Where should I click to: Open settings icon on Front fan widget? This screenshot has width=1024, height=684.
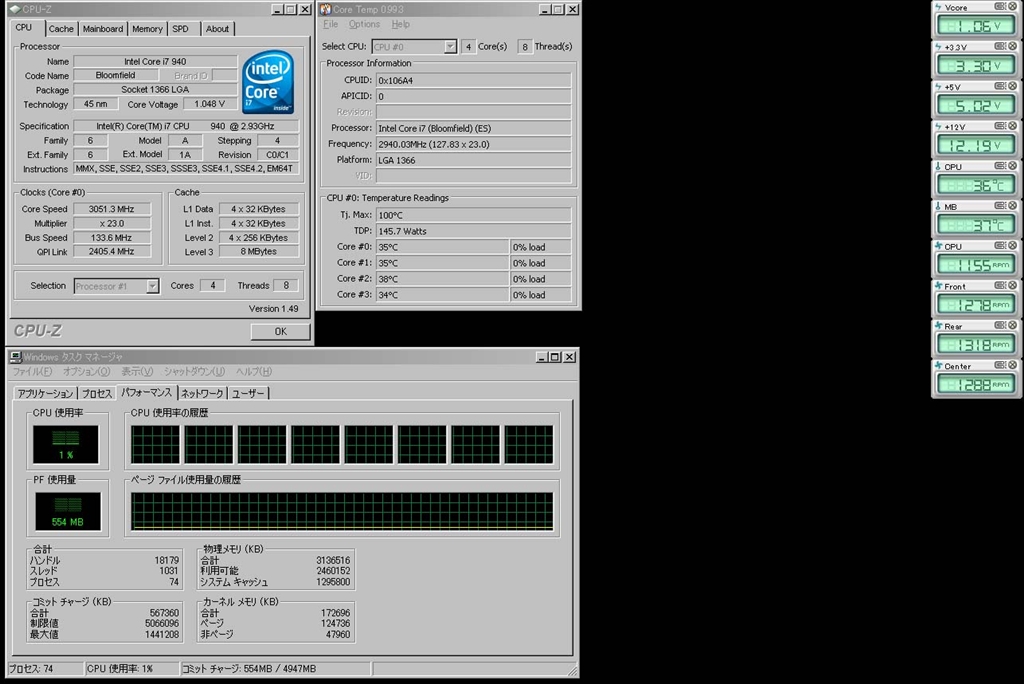tap(1000, 285)
